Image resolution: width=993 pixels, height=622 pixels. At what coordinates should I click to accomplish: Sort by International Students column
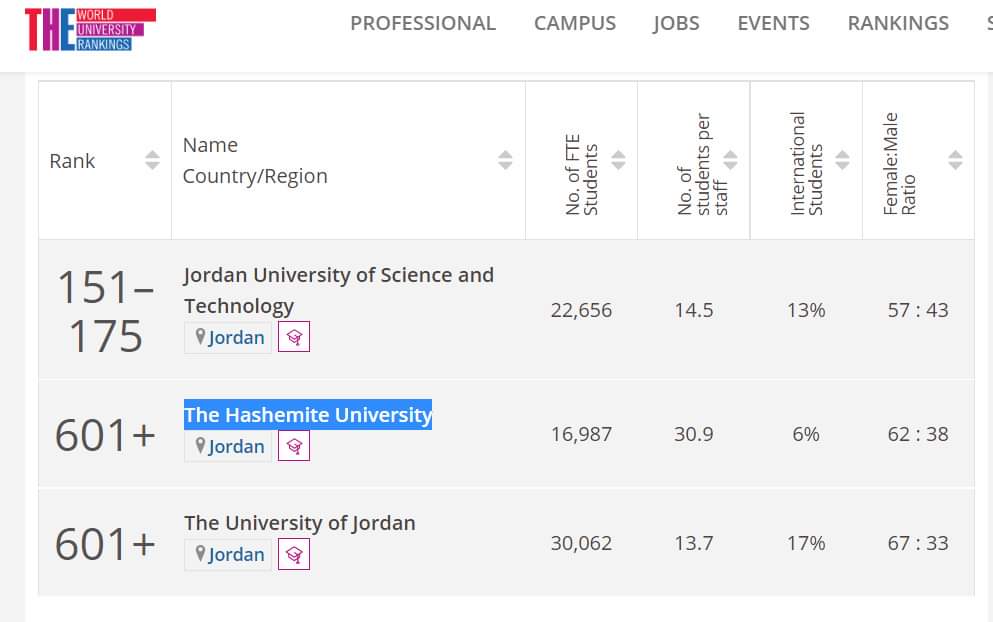[x=842, y=160]
